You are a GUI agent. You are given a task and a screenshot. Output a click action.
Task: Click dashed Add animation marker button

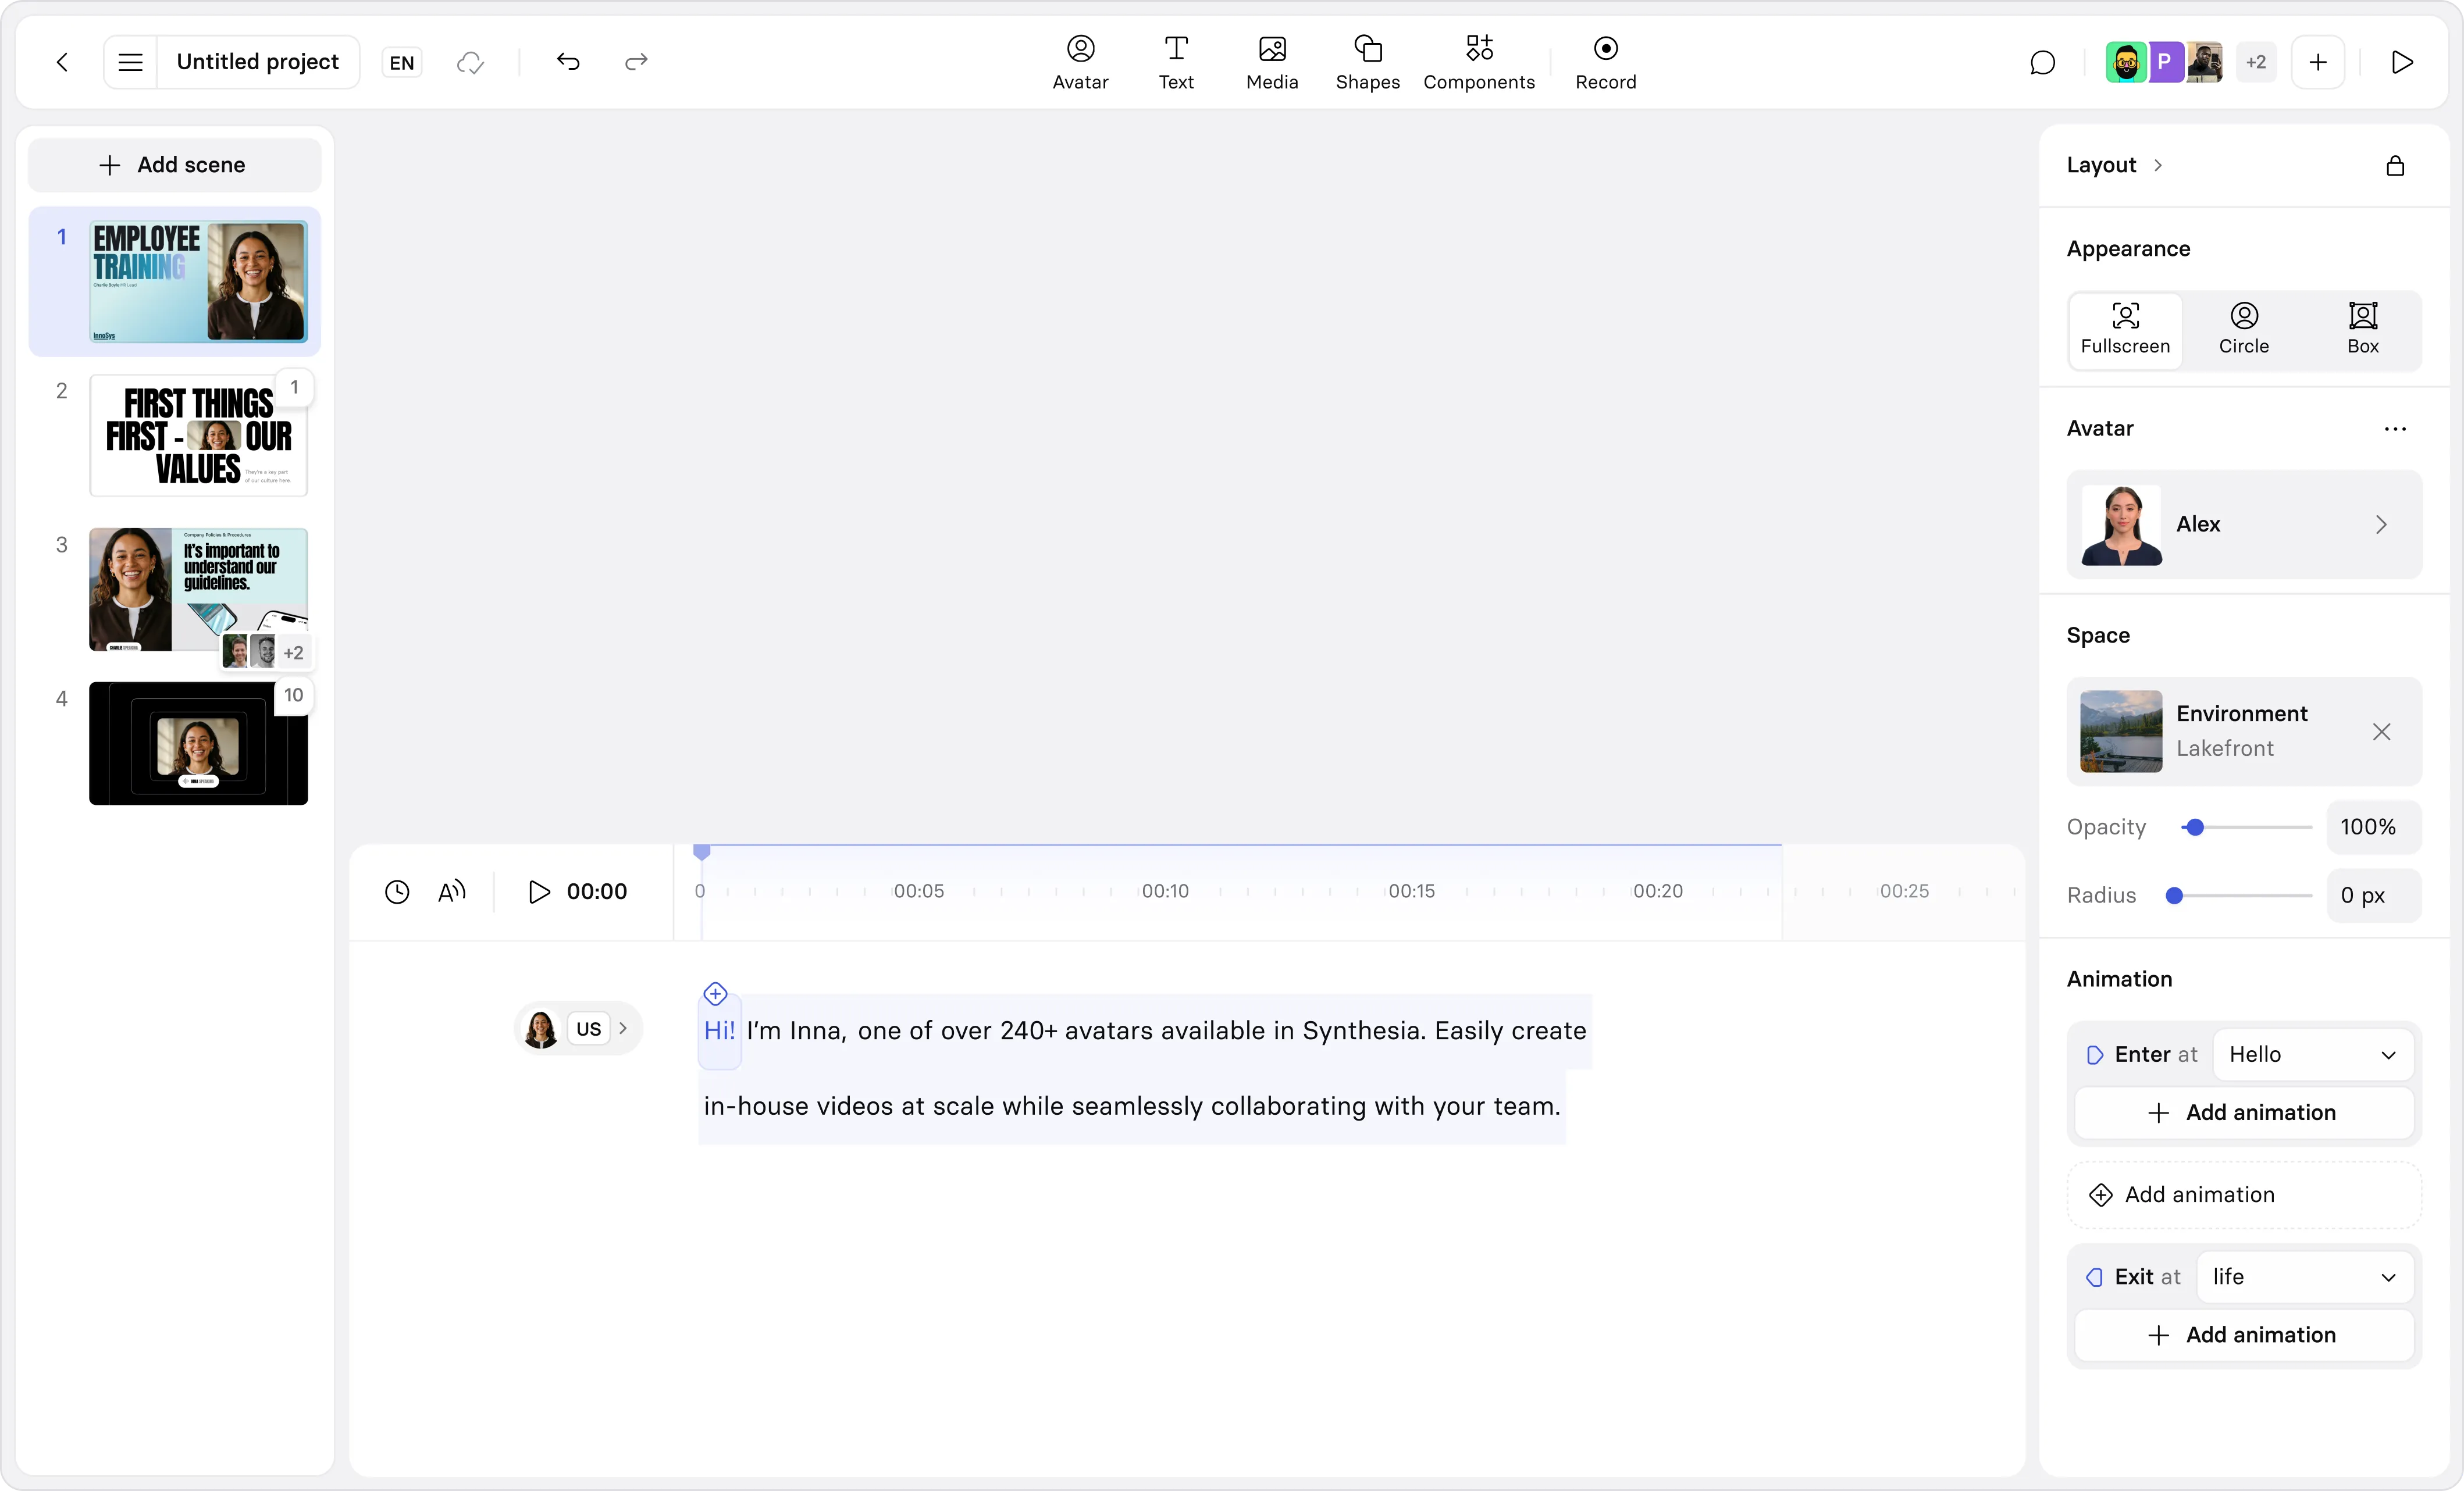tap(2244, 1194)
